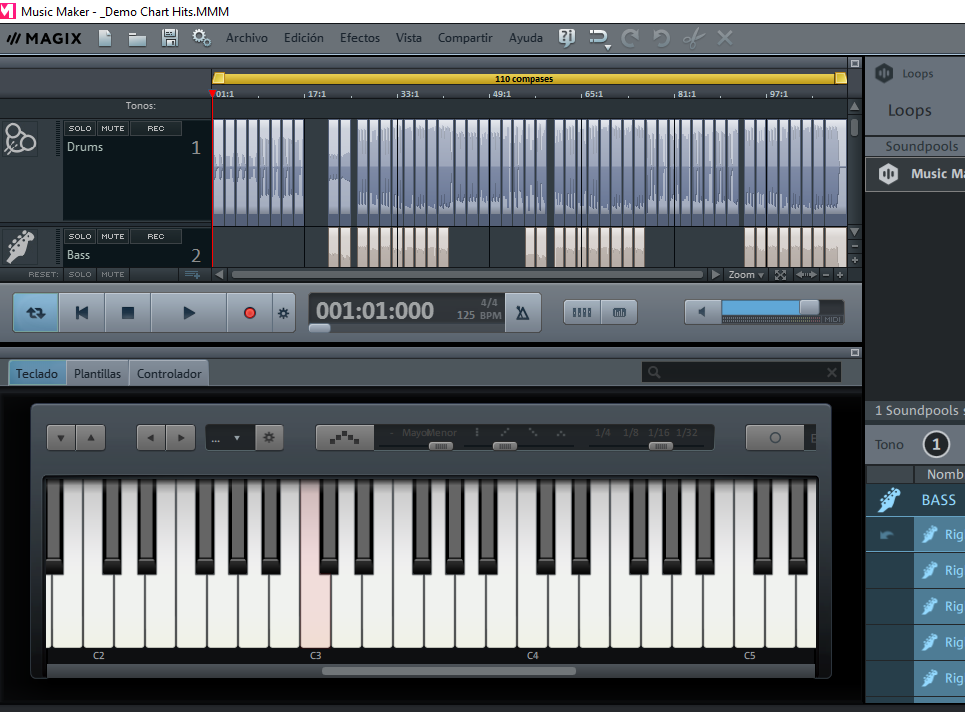This screenshot has height=712, width=965.
Task: Click the master volume slider handle
Action: pyautogui.click(x=809, y=307)
